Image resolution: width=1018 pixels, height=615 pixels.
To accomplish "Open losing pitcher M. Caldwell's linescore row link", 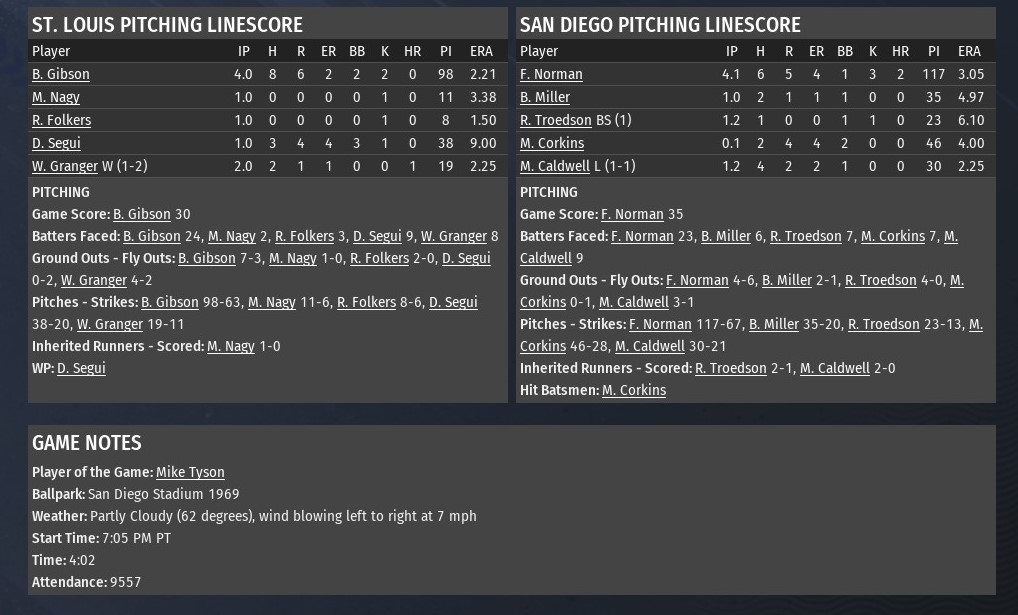I will (x=555, y=166).
